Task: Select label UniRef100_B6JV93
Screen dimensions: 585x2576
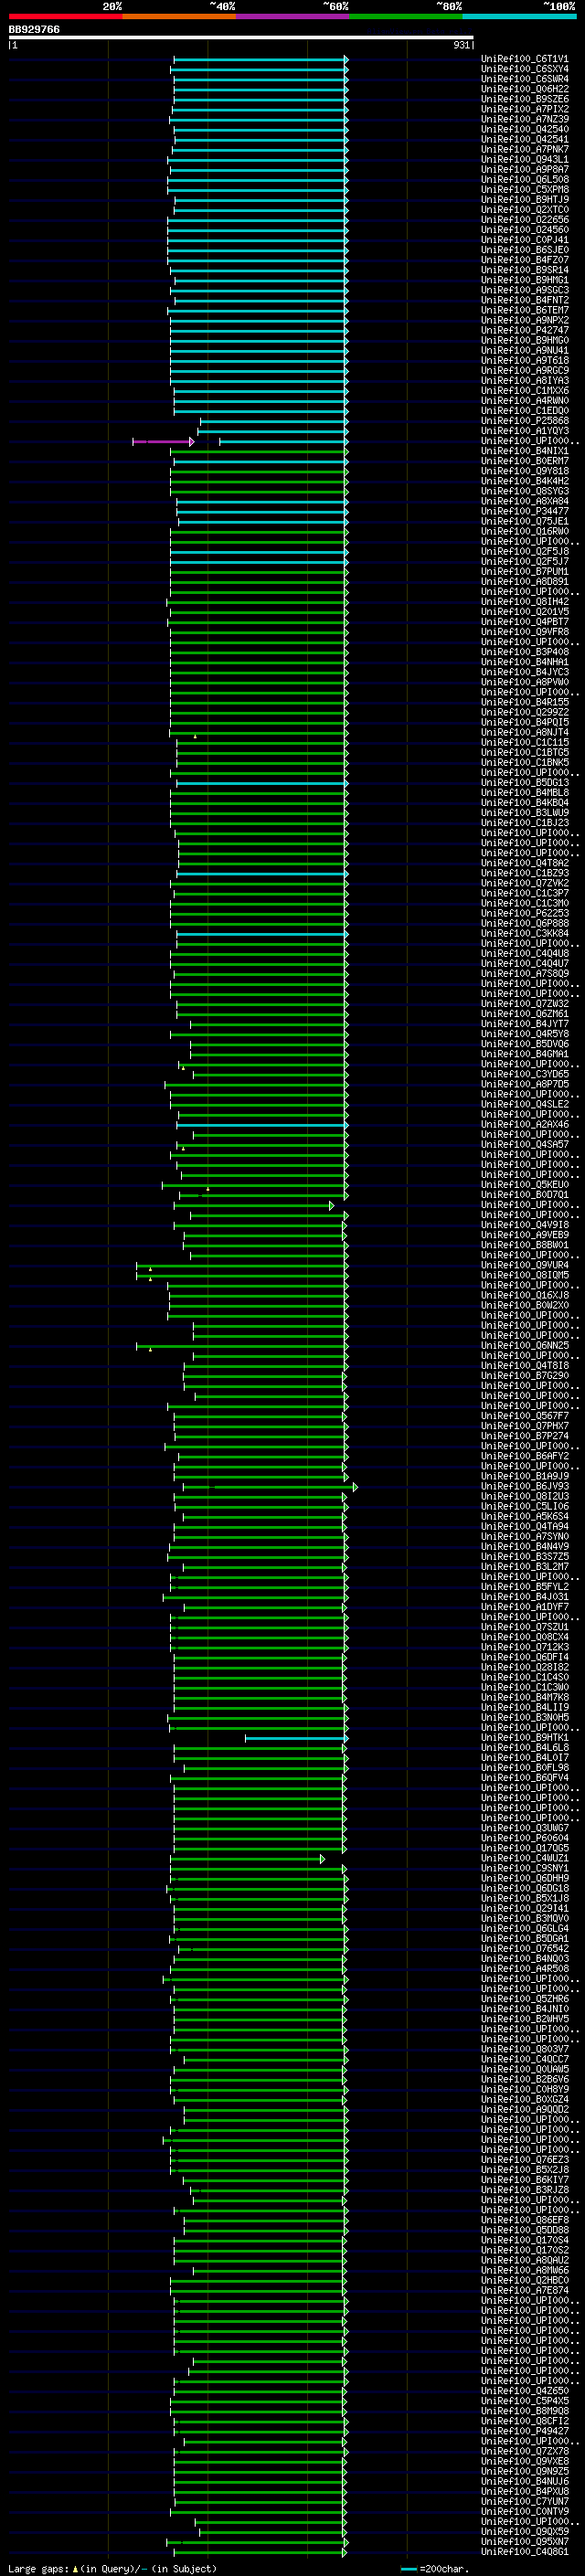Action: [524, 1486]
